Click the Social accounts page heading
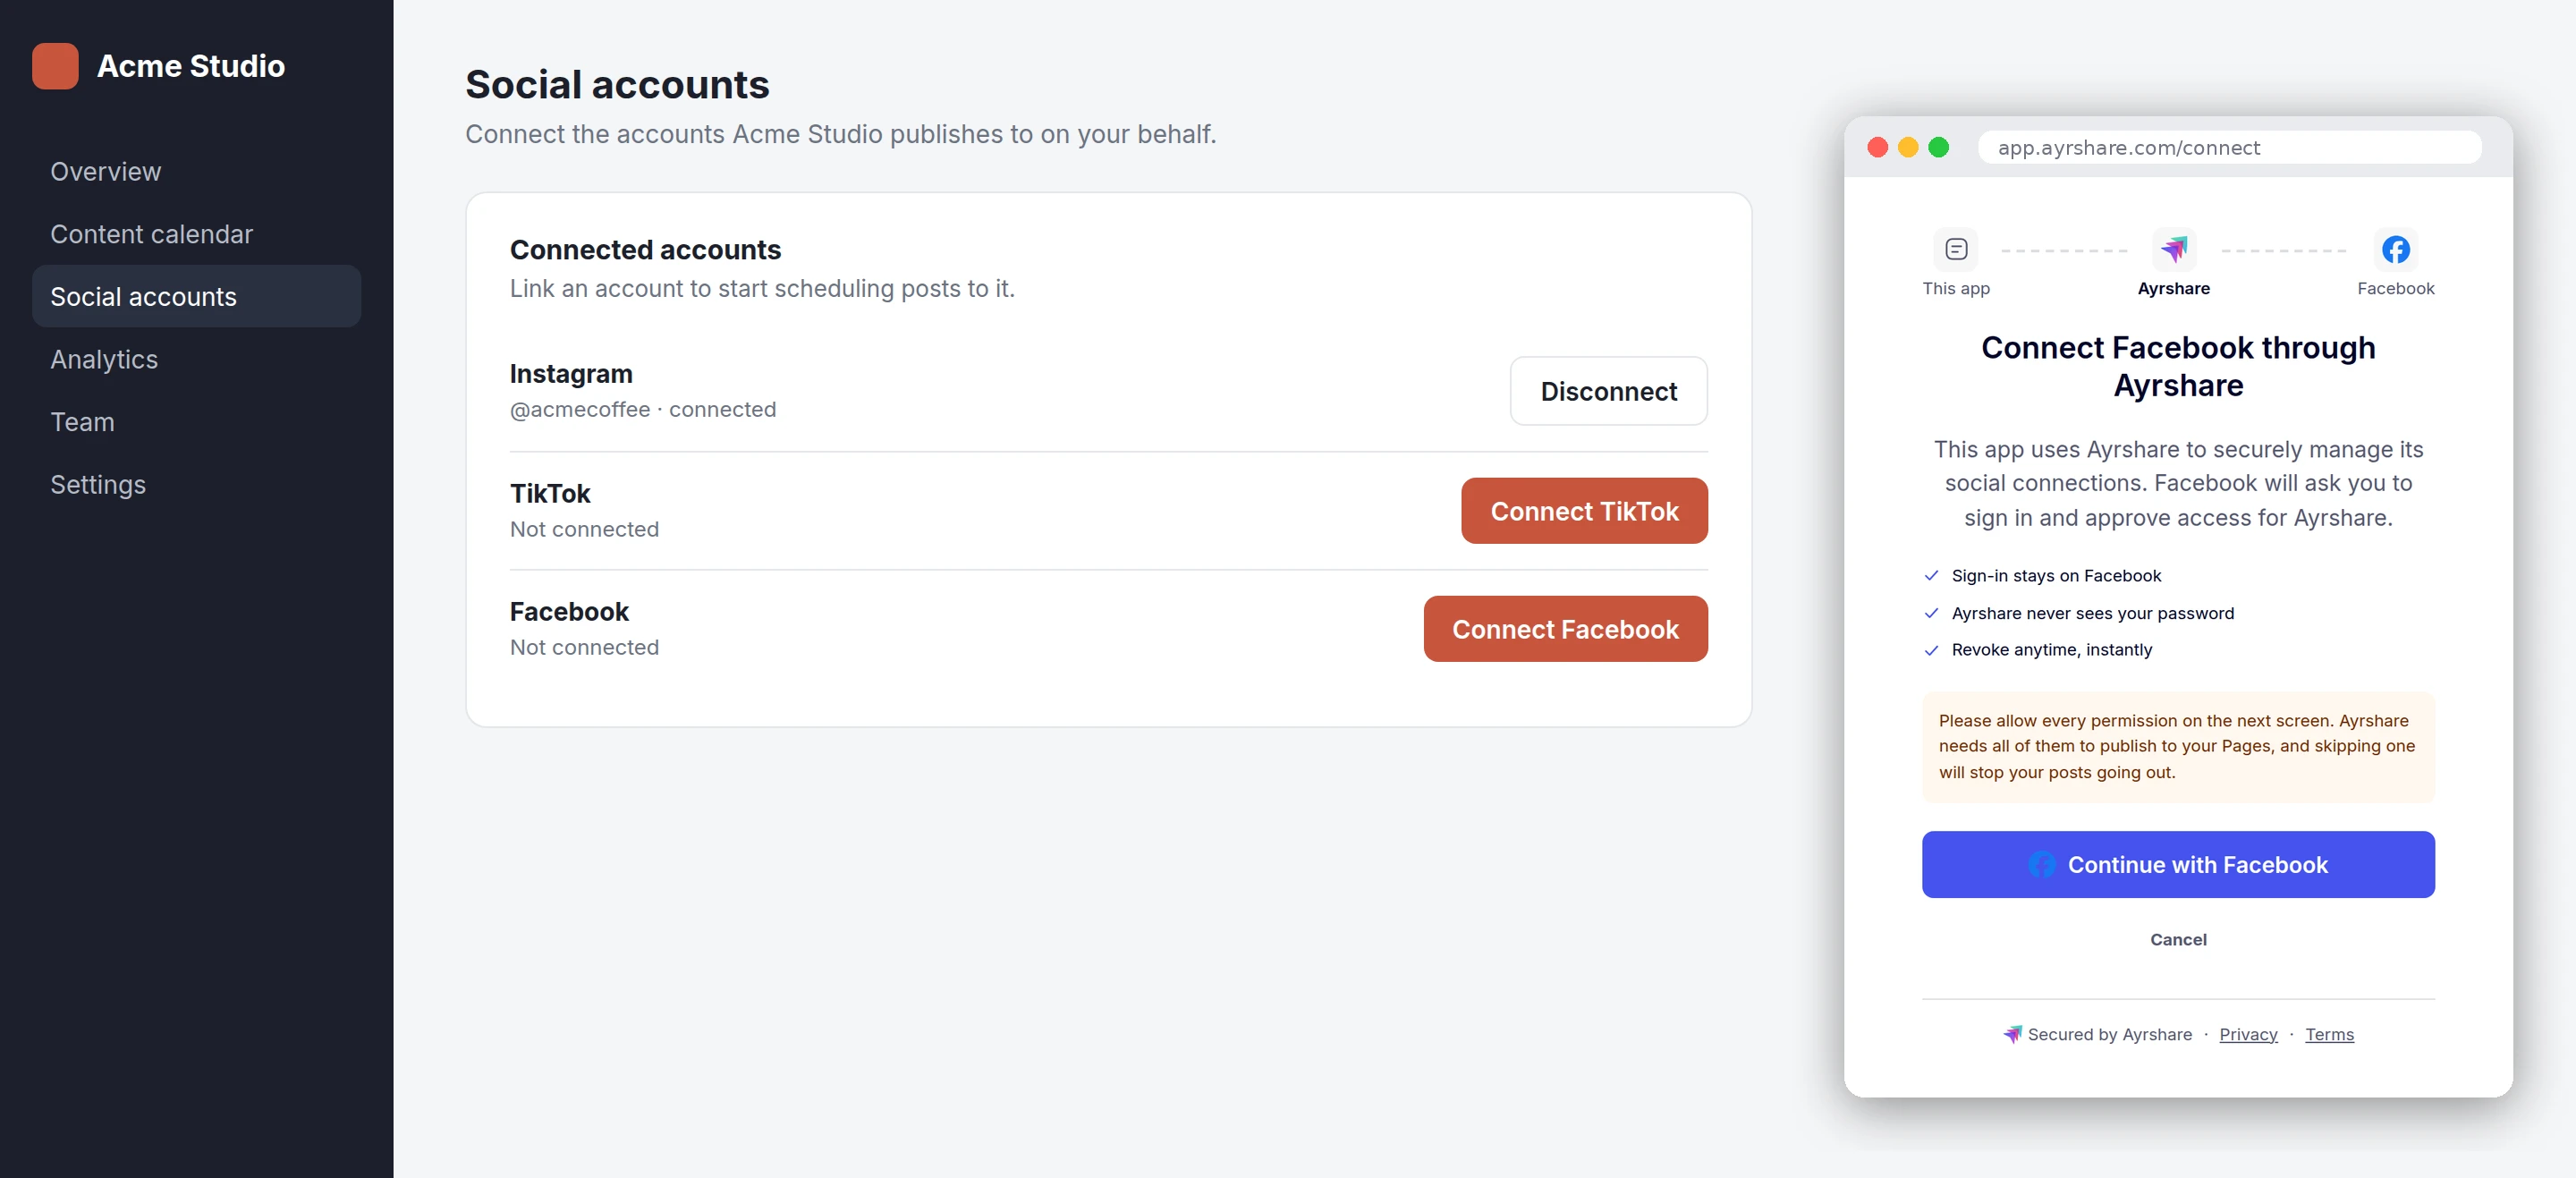 point(617,84)
